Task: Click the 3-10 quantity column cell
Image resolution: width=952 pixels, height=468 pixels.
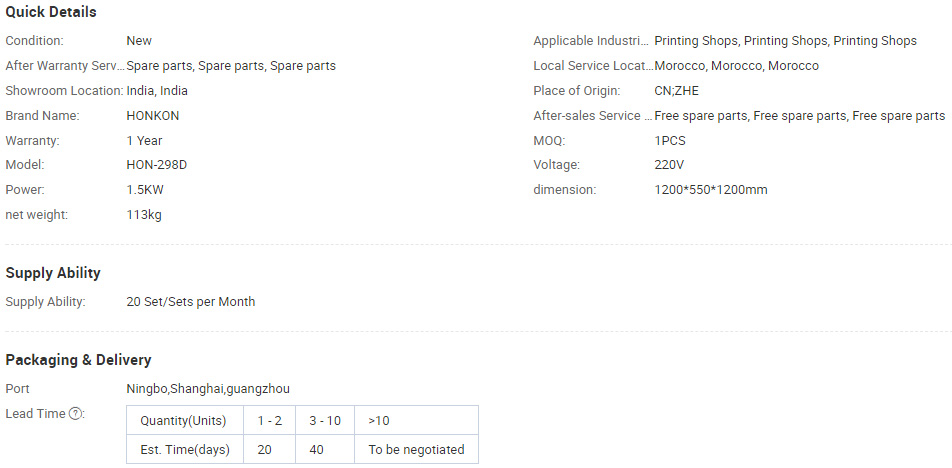Action: coord(325,421)
